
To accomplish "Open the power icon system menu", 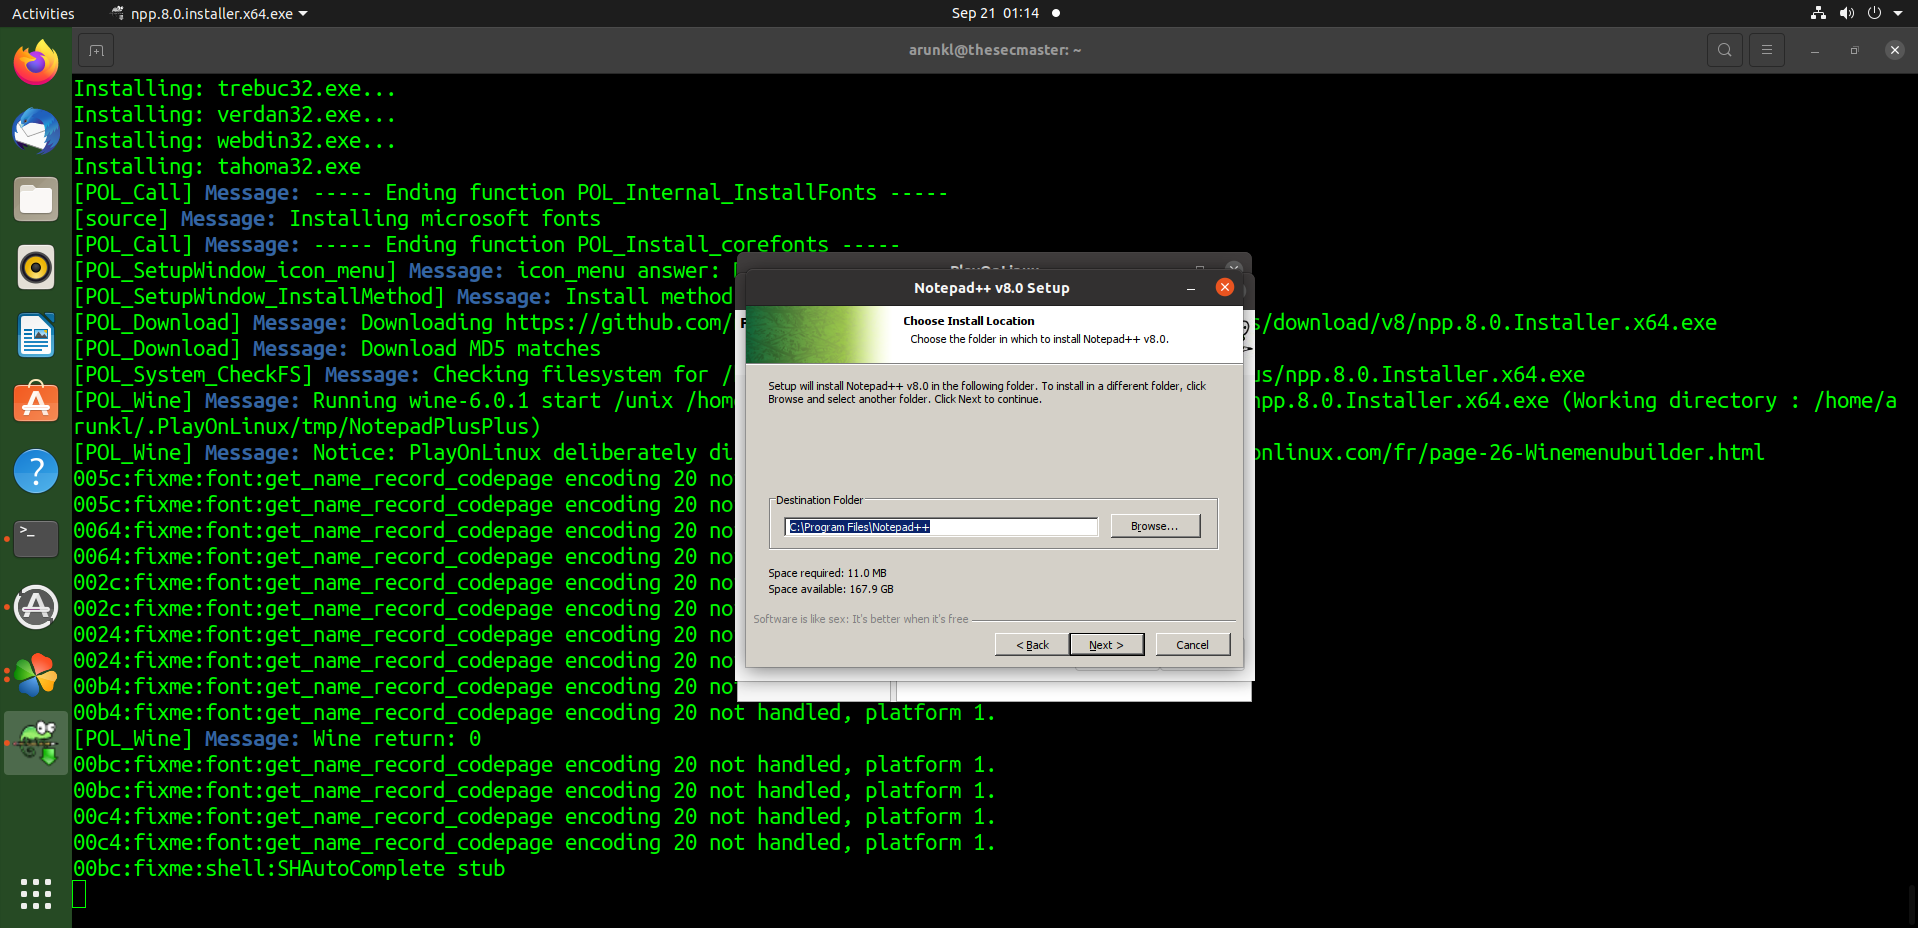I will click(x=1874, y=13).
